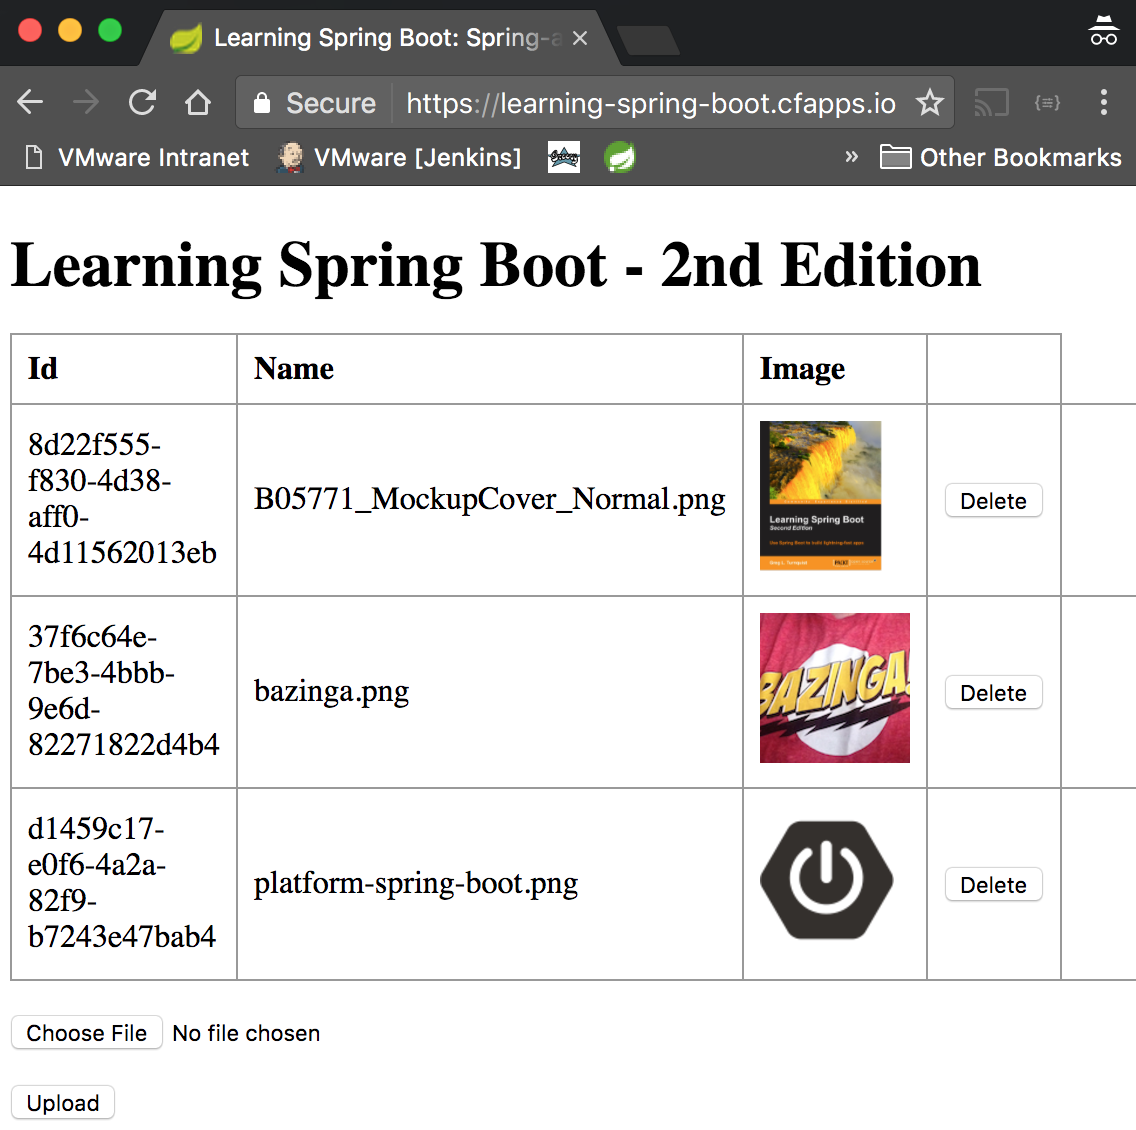Screen dimensions: 1136x1130
Task: Click the B05771_MockupCover_Normal.png file name
Action: [x=490, y=499]
